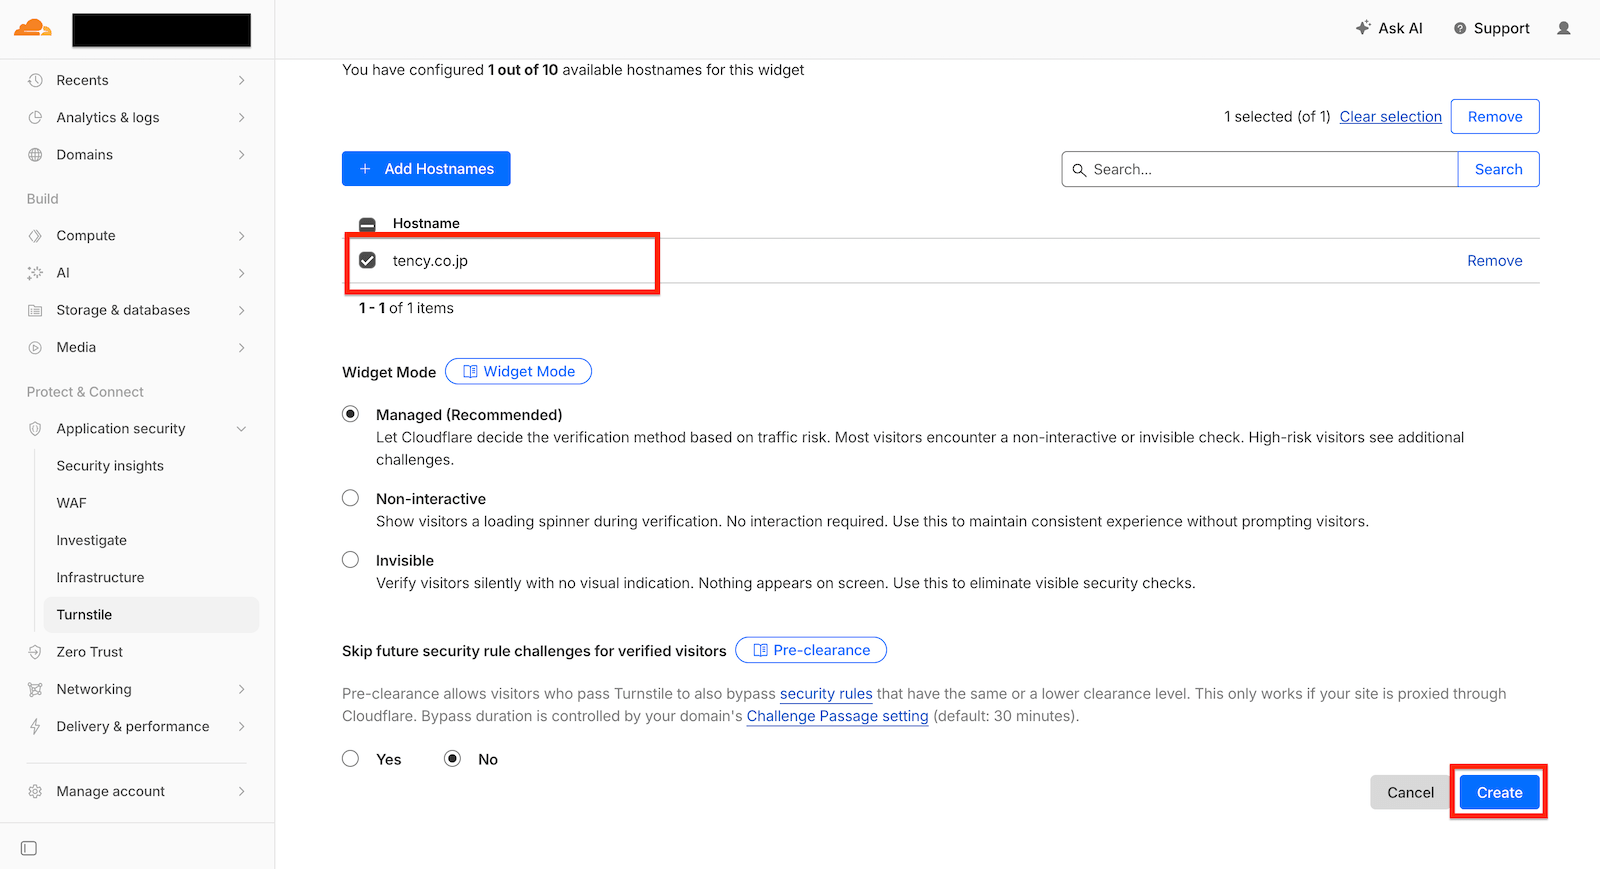The image size is (1600, 869).
Task: Expand the Compute menu chevron
Action: 241,236
